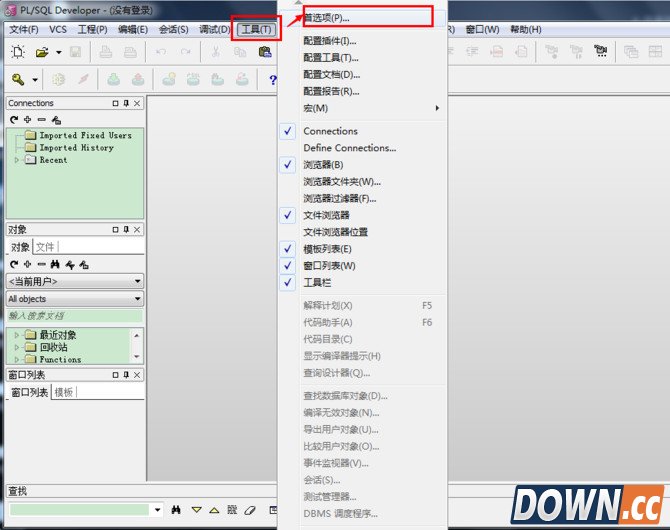Click the blue question mark help icon
This screenshot has height=530, width=670.
pos(273,80)
